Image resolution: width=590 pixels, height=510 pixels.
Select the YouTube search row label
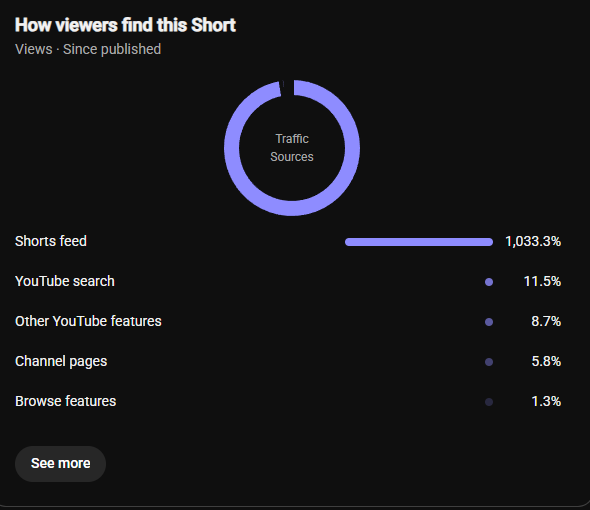65,281
